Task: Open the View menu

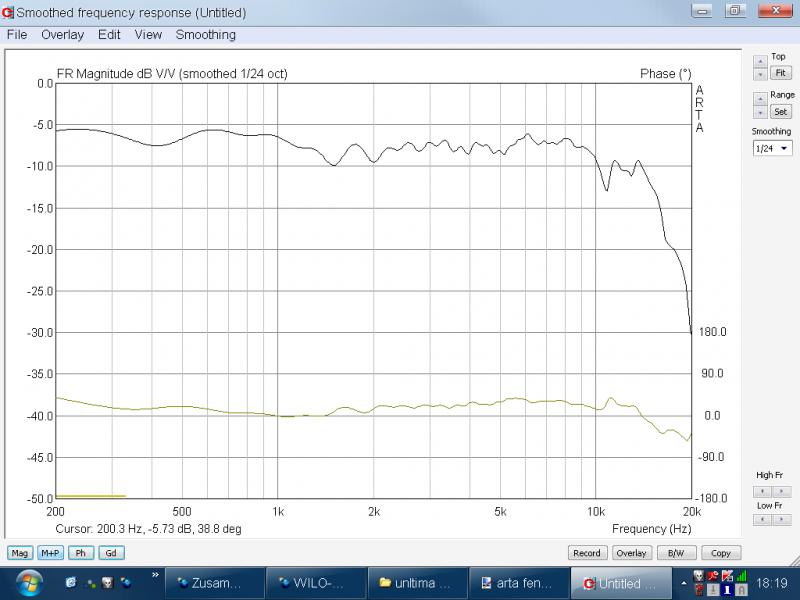Action: coord(148,35)
